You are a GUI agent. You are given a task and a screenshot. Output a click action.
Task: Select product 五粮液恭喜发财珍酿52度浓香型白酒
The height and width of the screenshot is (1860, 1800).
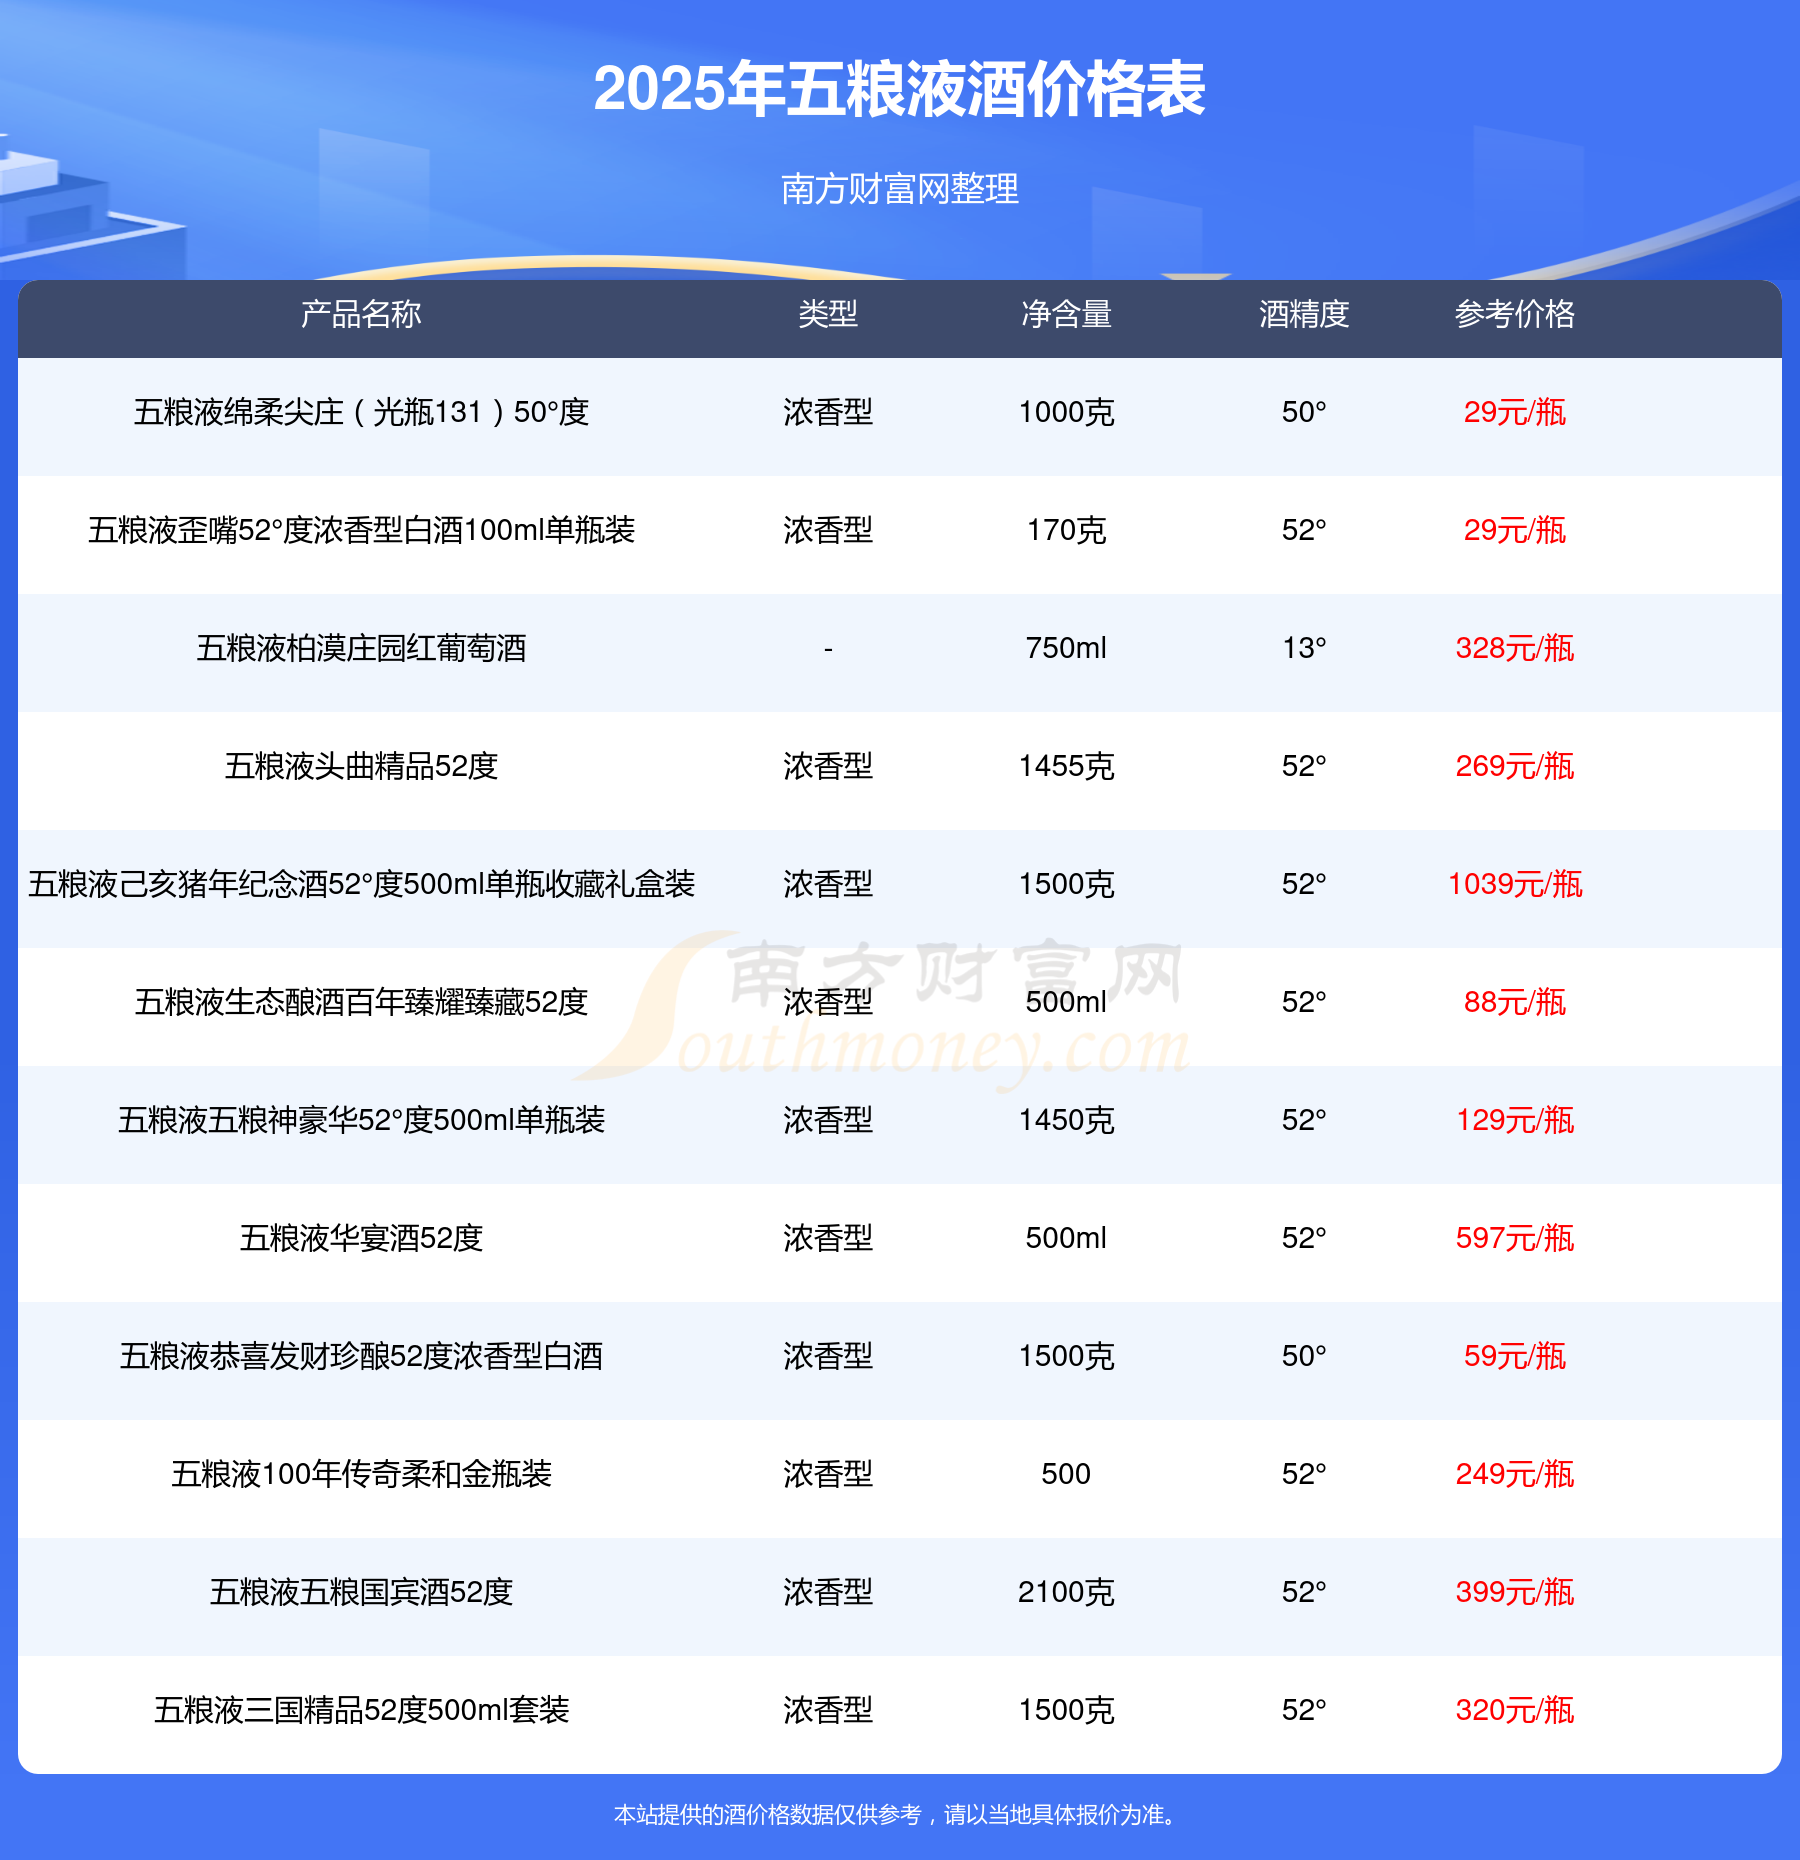click(x=361, y=1356)
